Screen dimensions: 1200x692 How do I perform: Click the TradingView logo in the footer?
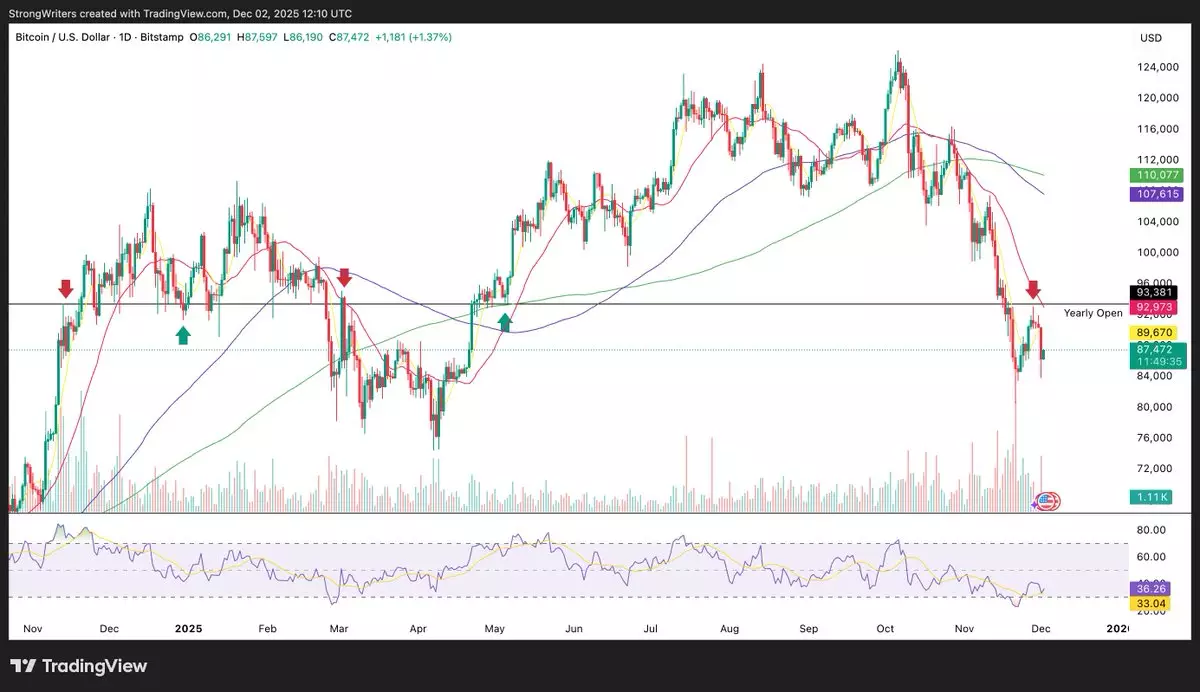78,666
